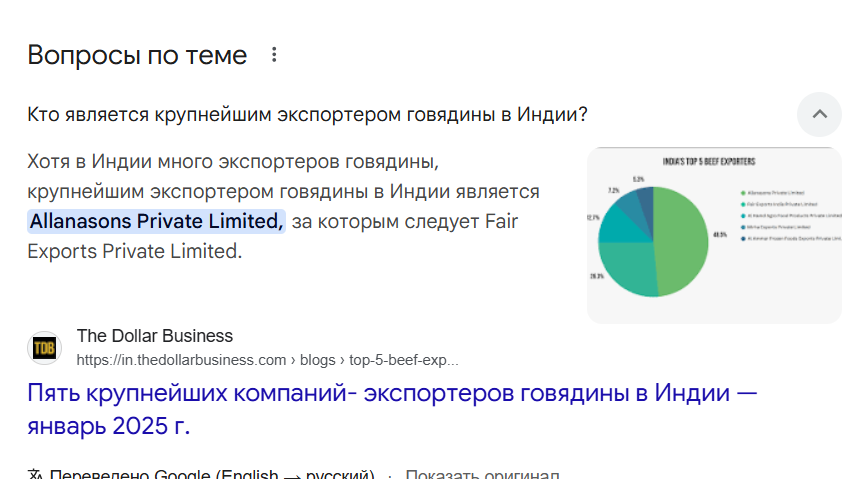Click the chart title INDIA'S TOP 5 BEEF EXPORTERS
This screenshot has width=868, height=479.
709,161
